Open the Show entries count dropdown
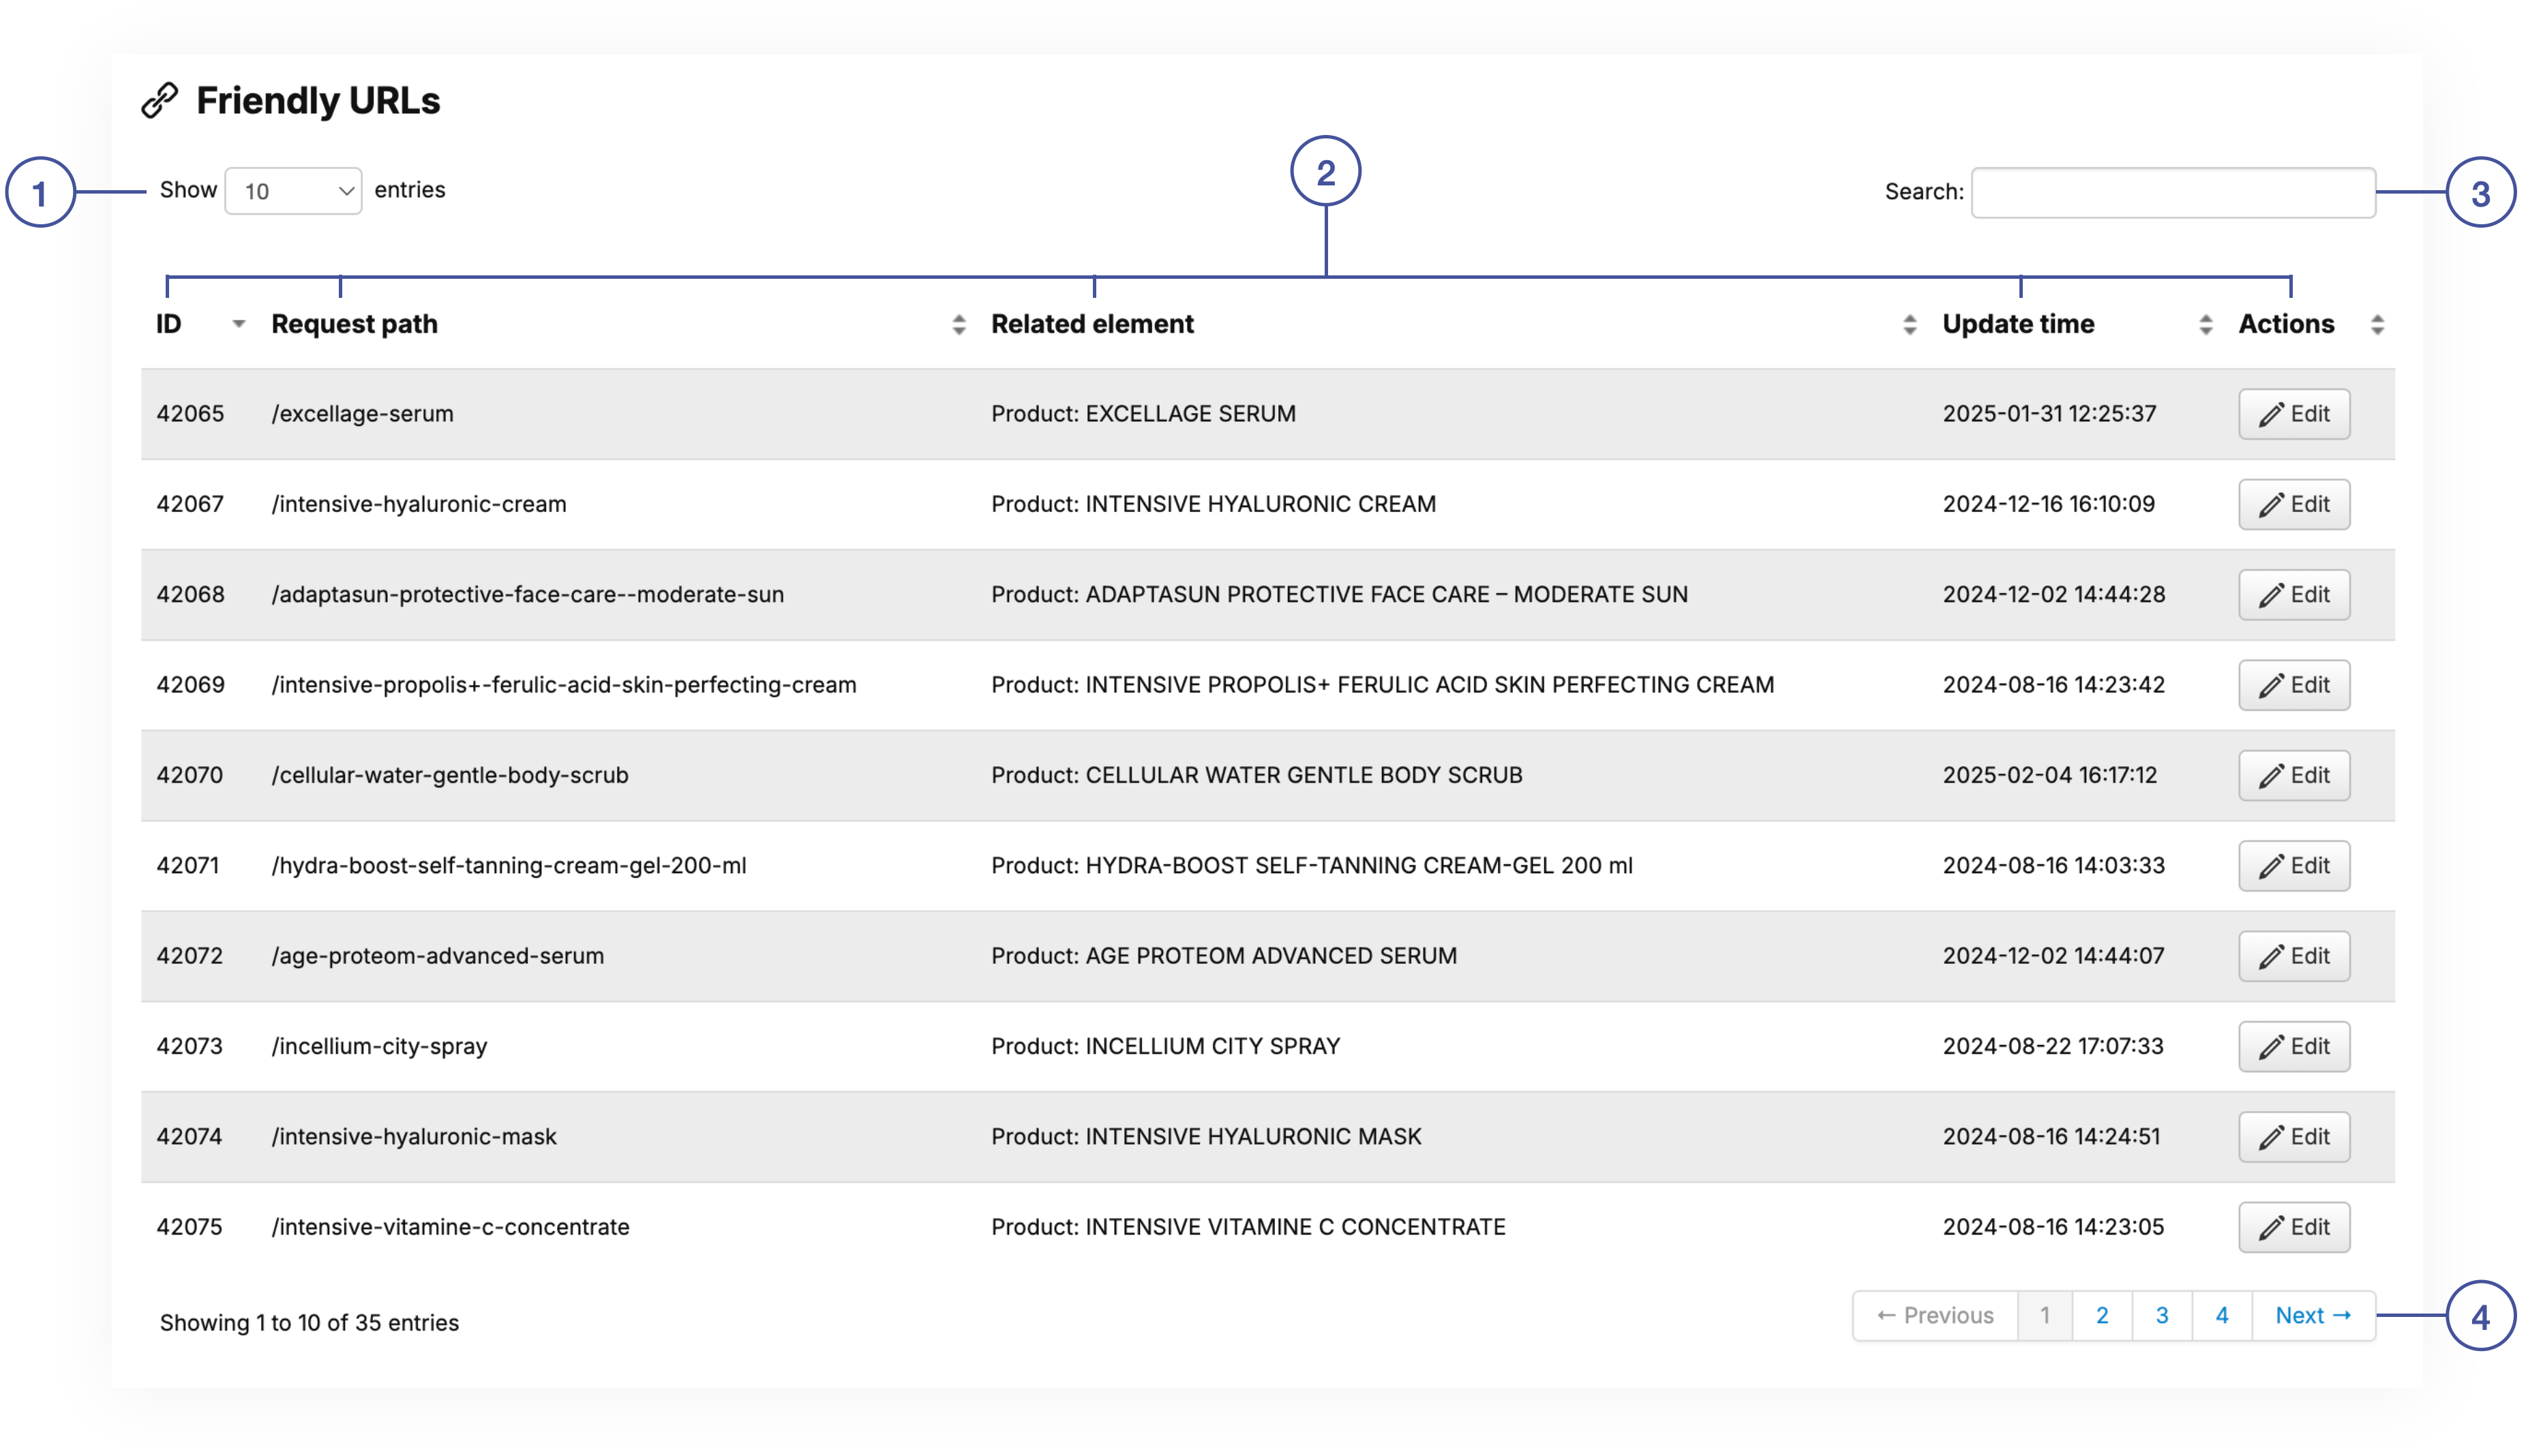The height and width of the screenshot is (1456, 2528). point(293,191)
